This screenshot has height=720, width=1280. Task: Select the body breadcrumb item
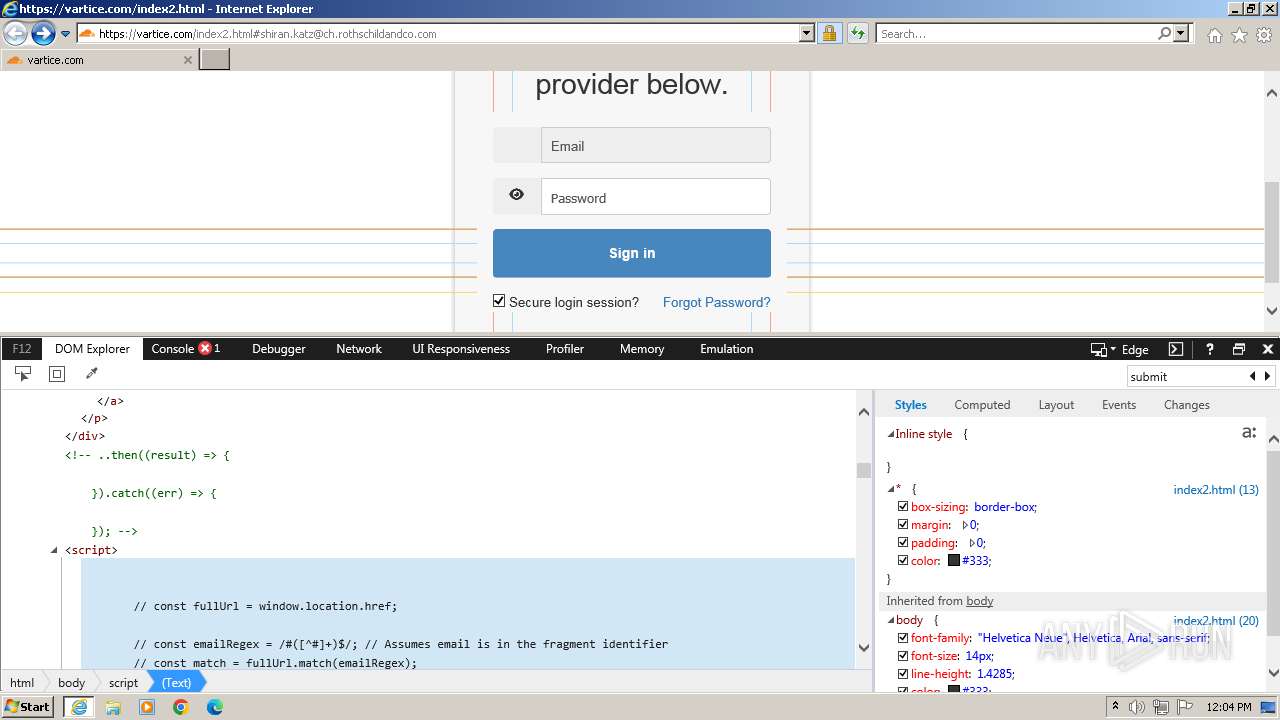click(71, 683)
